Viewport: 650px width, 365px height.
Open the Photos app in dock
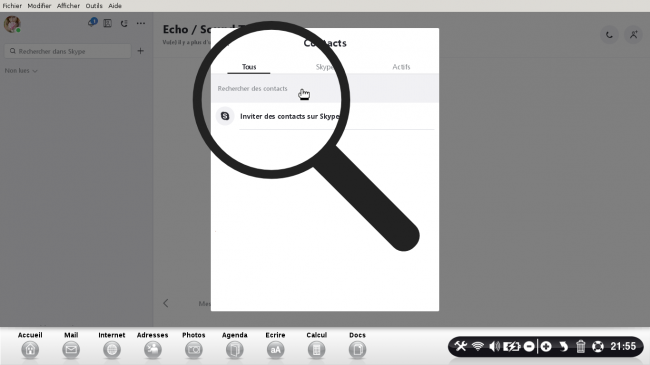click(x=194, y=350)
